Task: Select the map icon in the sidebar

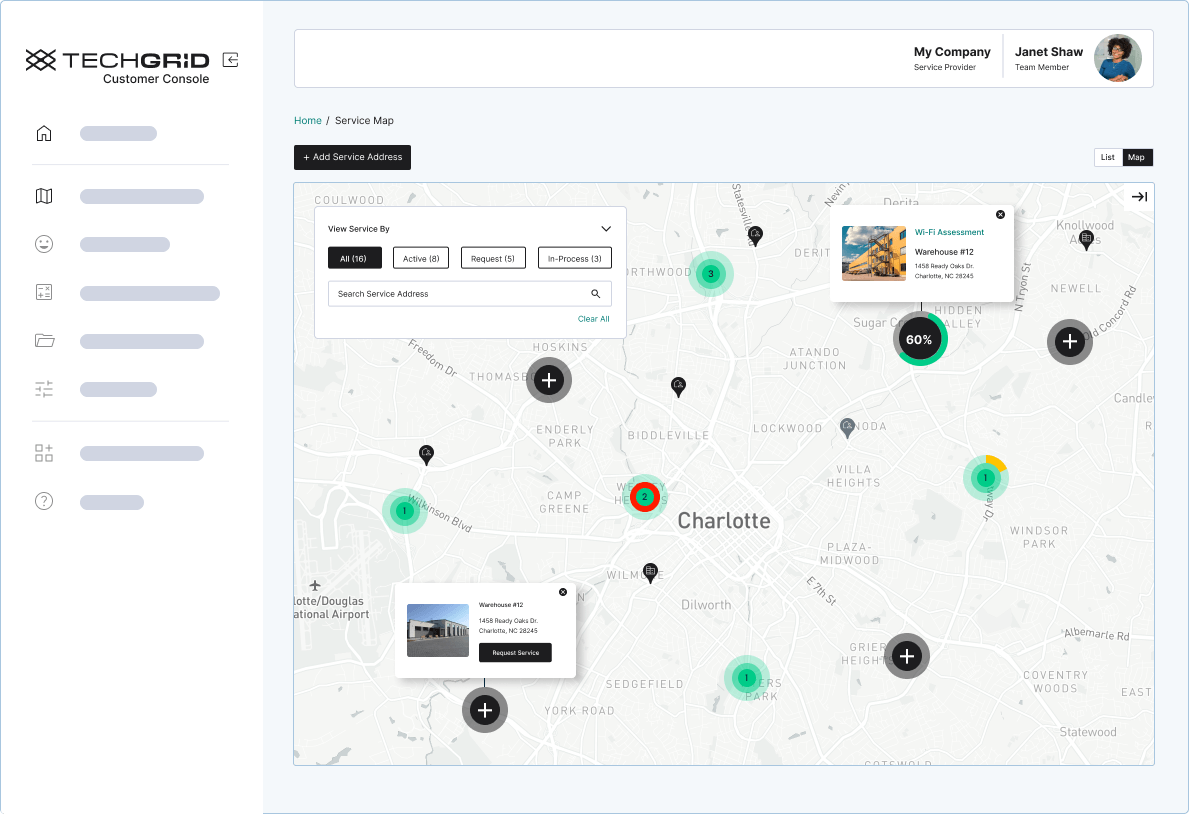Action: coord(44,196)
